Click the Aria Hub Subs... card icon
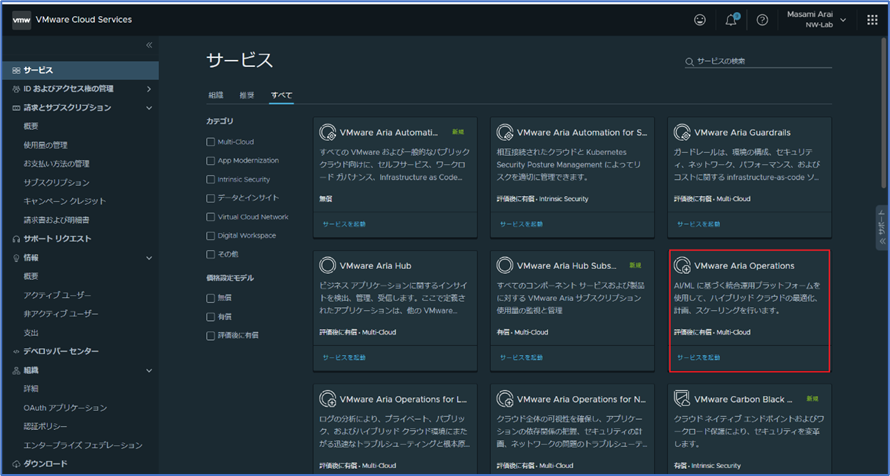890x476 pixels. pyautogui.click(x=505, y=266)
